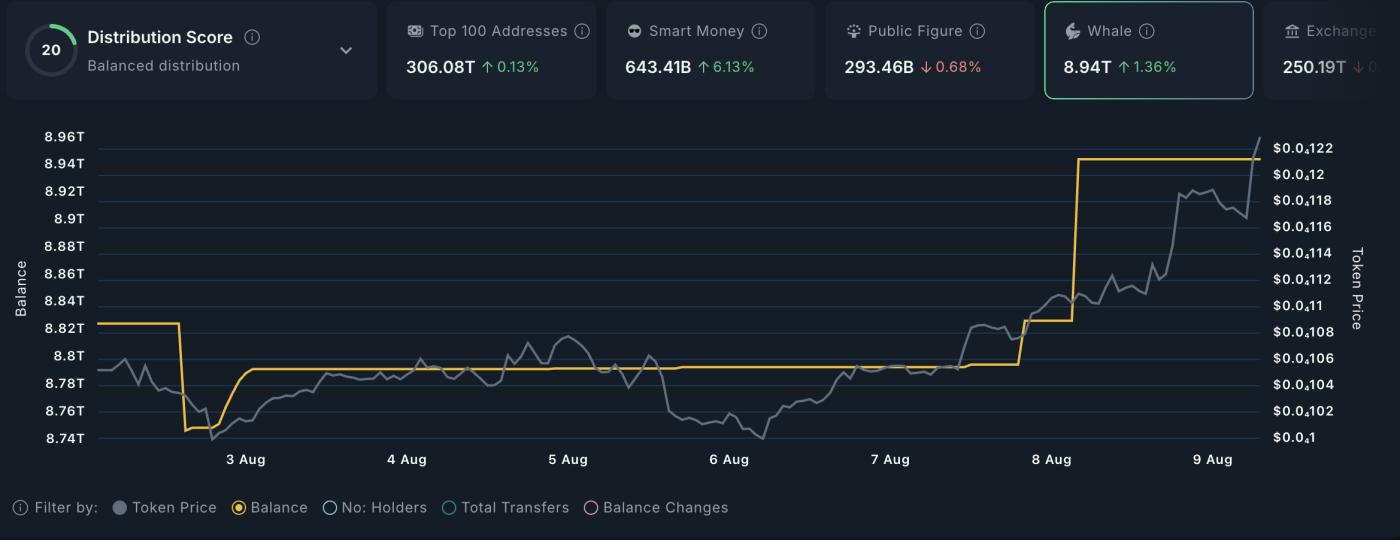The image size is (1400, 540).
Task: Click the Token Price axis title
Action: [x=1357, y=288]
